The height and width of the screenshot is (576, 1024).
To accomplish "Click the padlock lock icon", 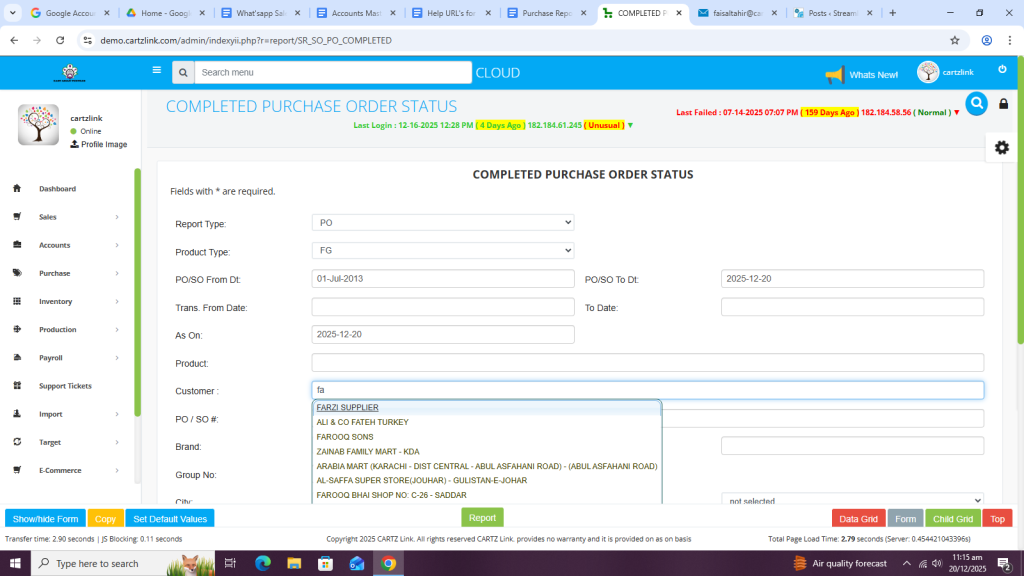I will [1004, 104].
